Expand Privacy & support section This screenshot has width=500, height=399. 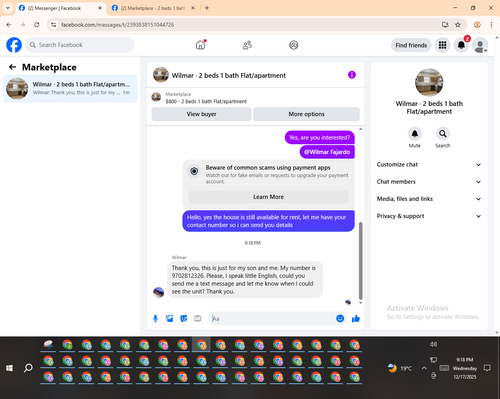coord(429,216)
